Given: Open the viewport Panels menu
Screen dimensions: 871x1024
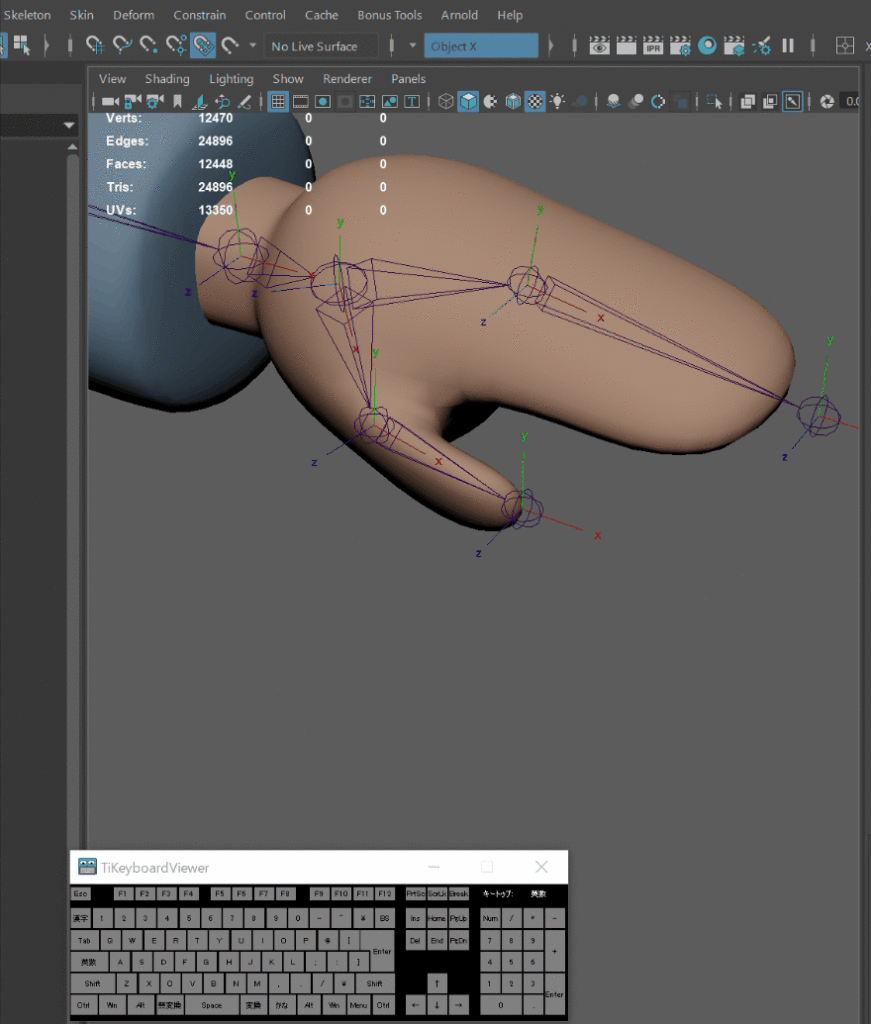Looking at the screenshot, I should [x=409, y=79].
